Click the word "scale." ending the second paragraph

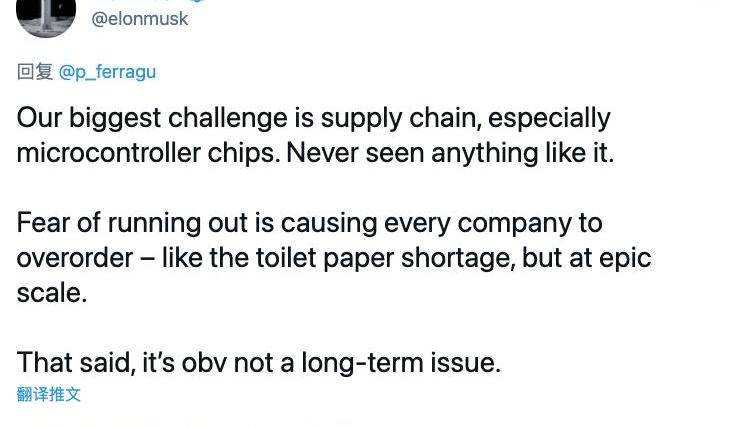coord(52,293)
